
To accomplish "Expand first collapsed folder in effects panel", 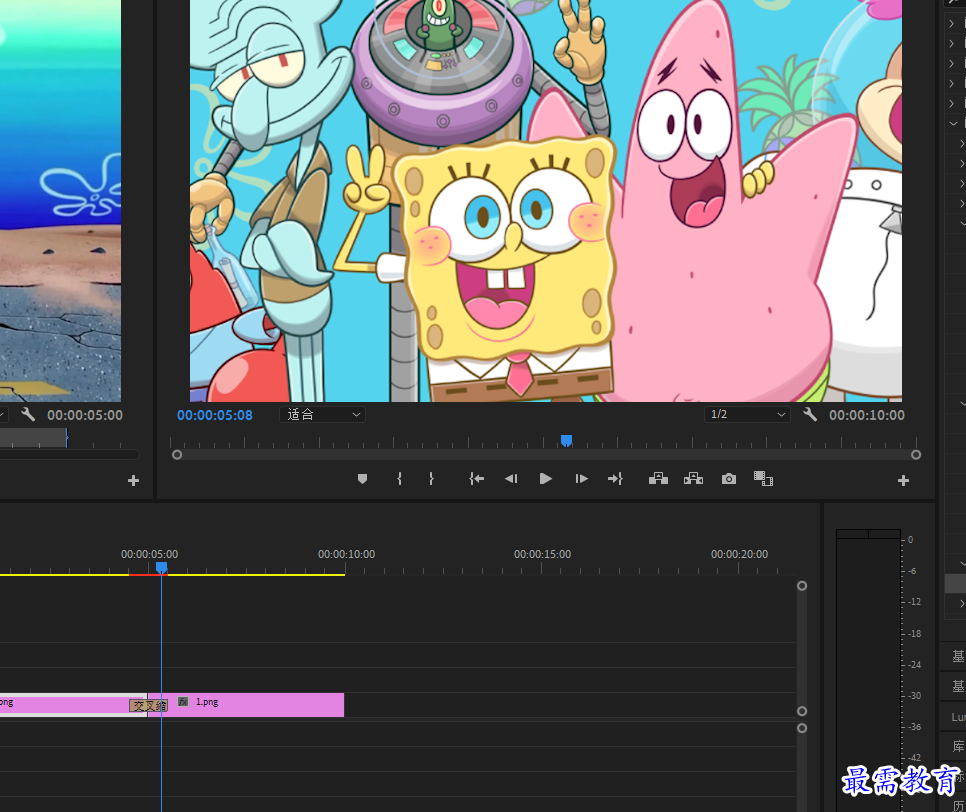I will [952, 23].
